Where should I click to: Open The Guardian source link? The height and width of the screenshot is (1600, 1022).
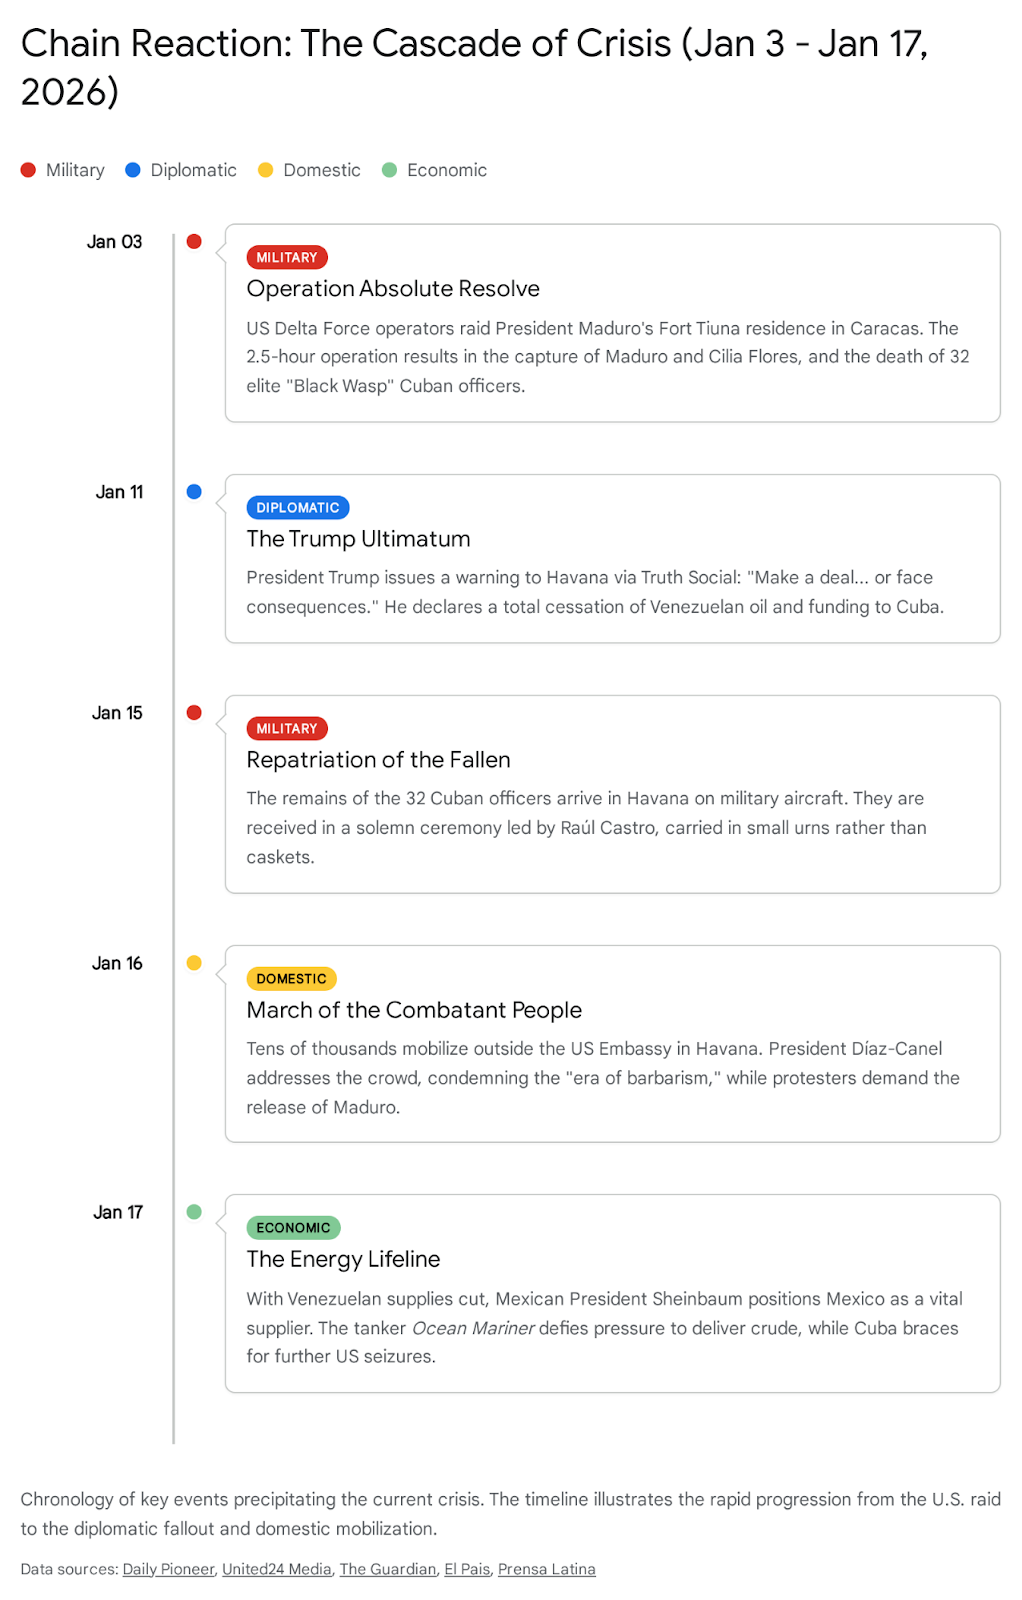pos(388,1569)
